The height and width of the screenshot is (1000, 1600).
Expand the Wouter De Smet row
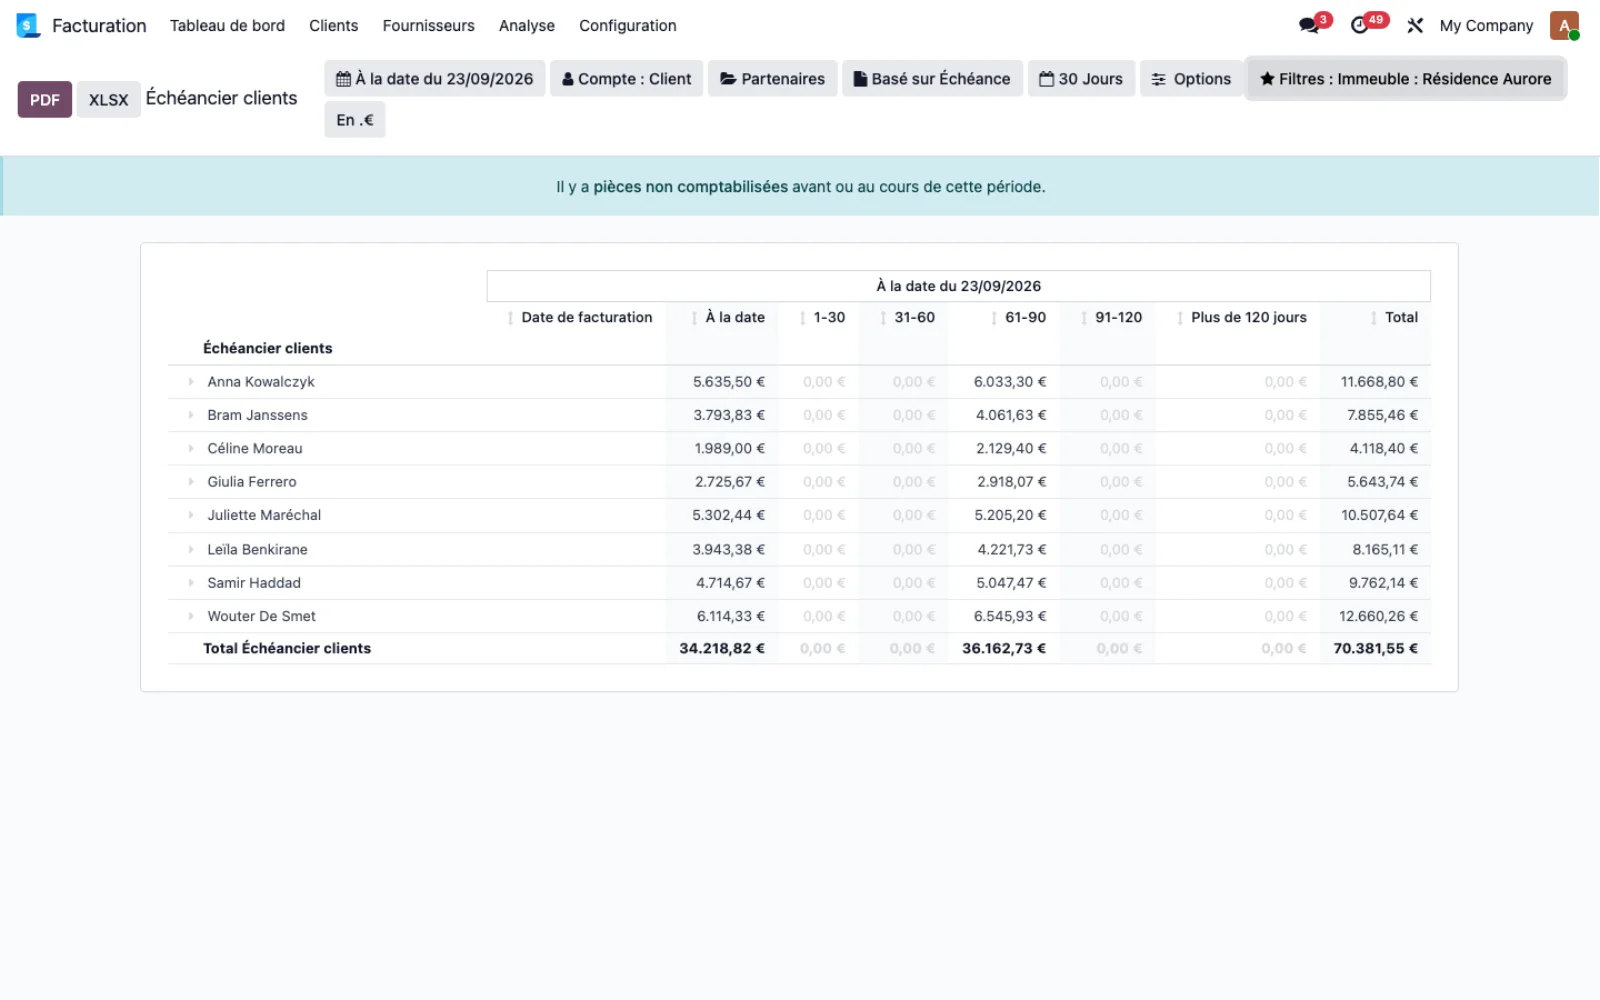[191, 616]
